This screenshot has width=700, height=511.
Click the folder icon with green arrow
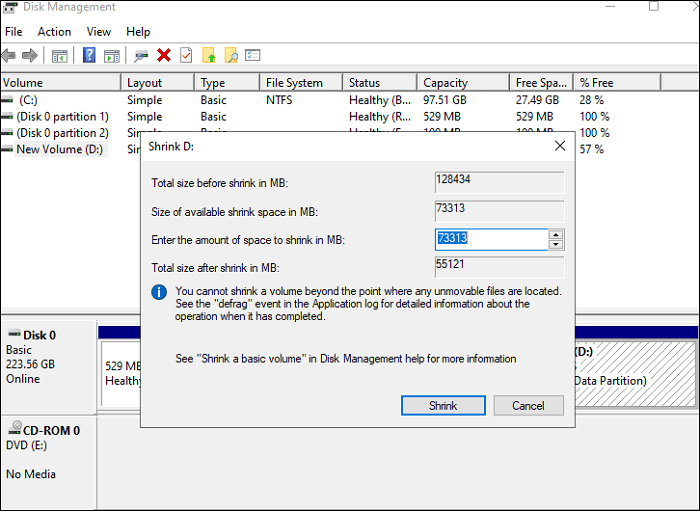pos(209,56)
